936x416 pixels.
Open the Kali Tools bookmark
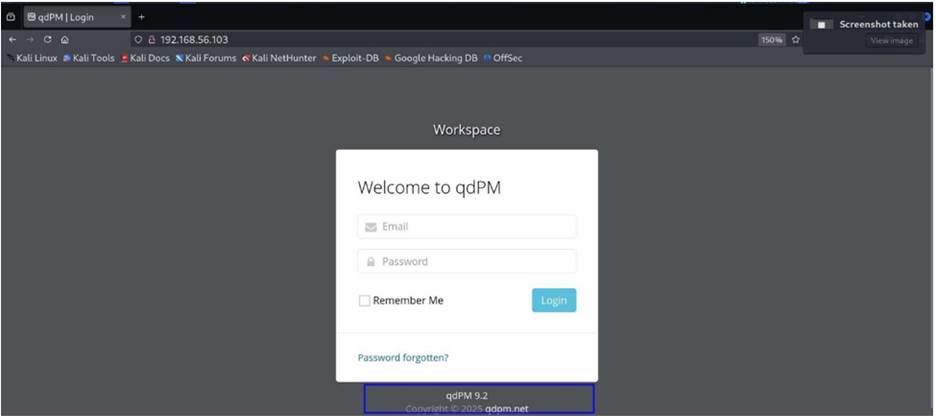pyautogui.click(x=89, y=58)
